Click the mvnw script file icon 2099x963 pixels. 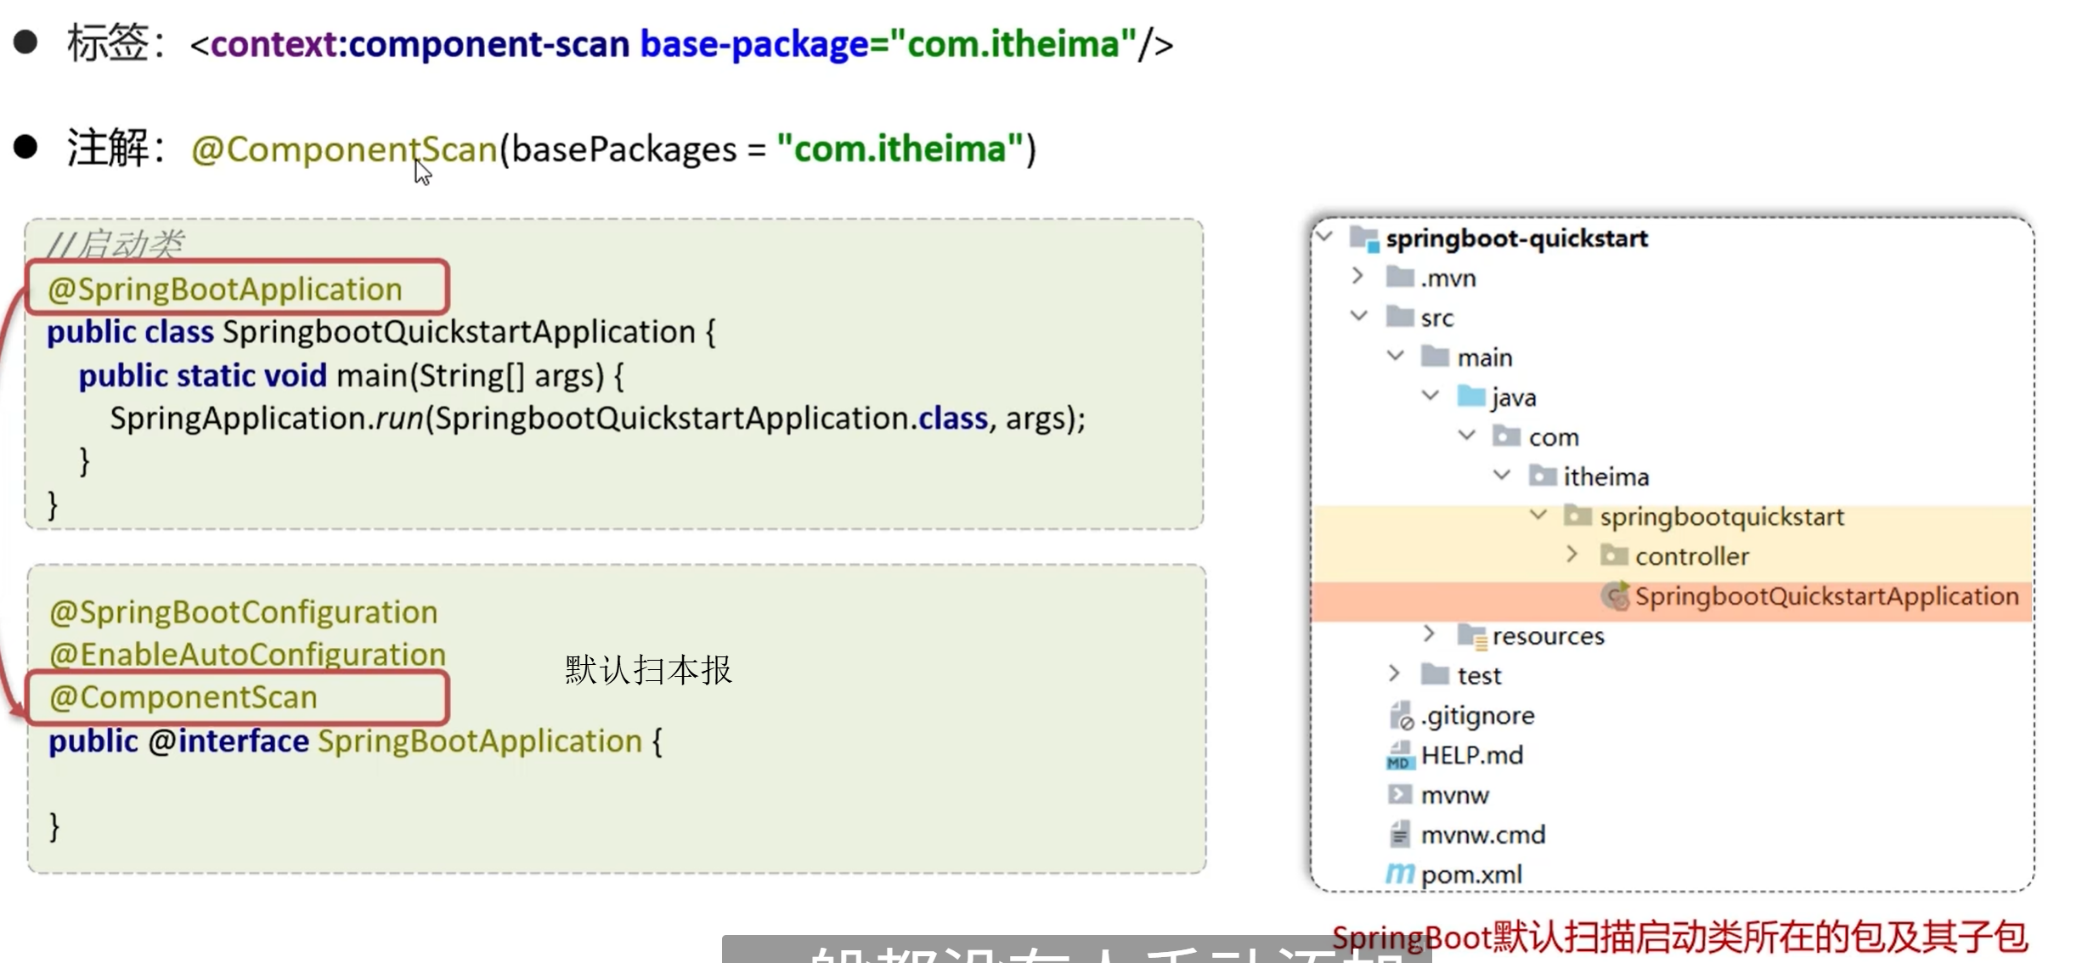[x=1399, y=795]
